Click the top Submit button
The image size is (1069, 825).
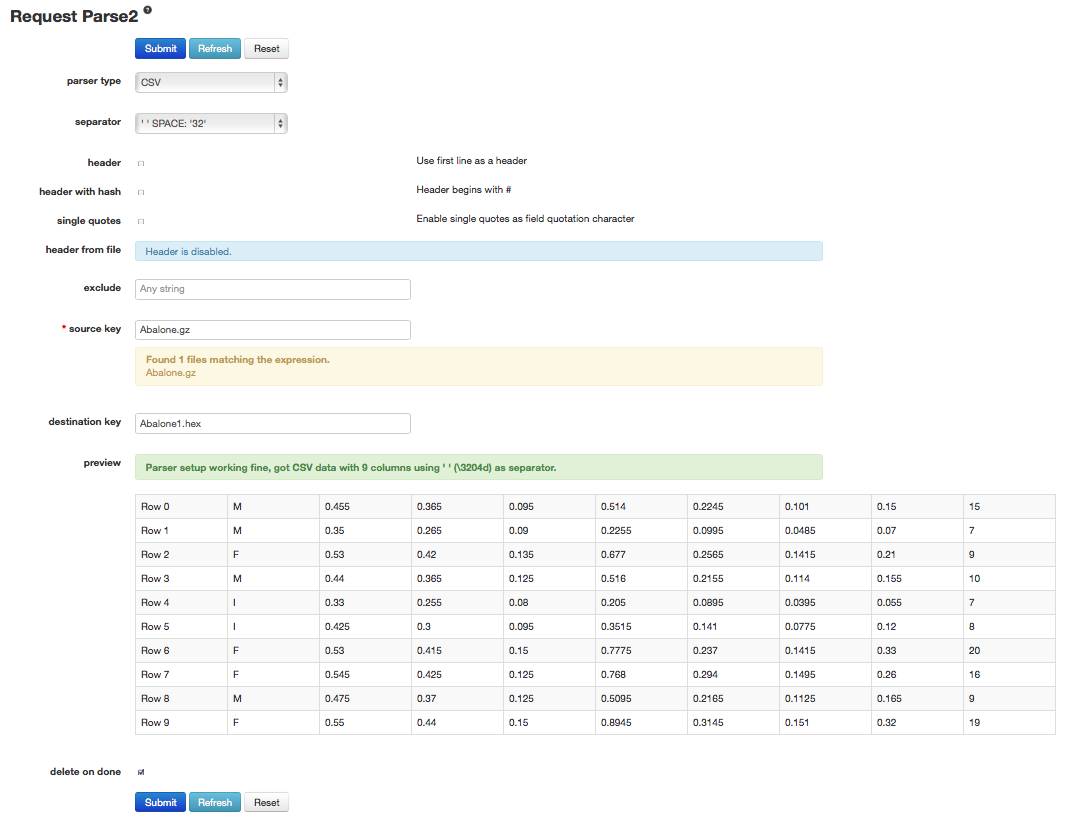pos(160,48)
